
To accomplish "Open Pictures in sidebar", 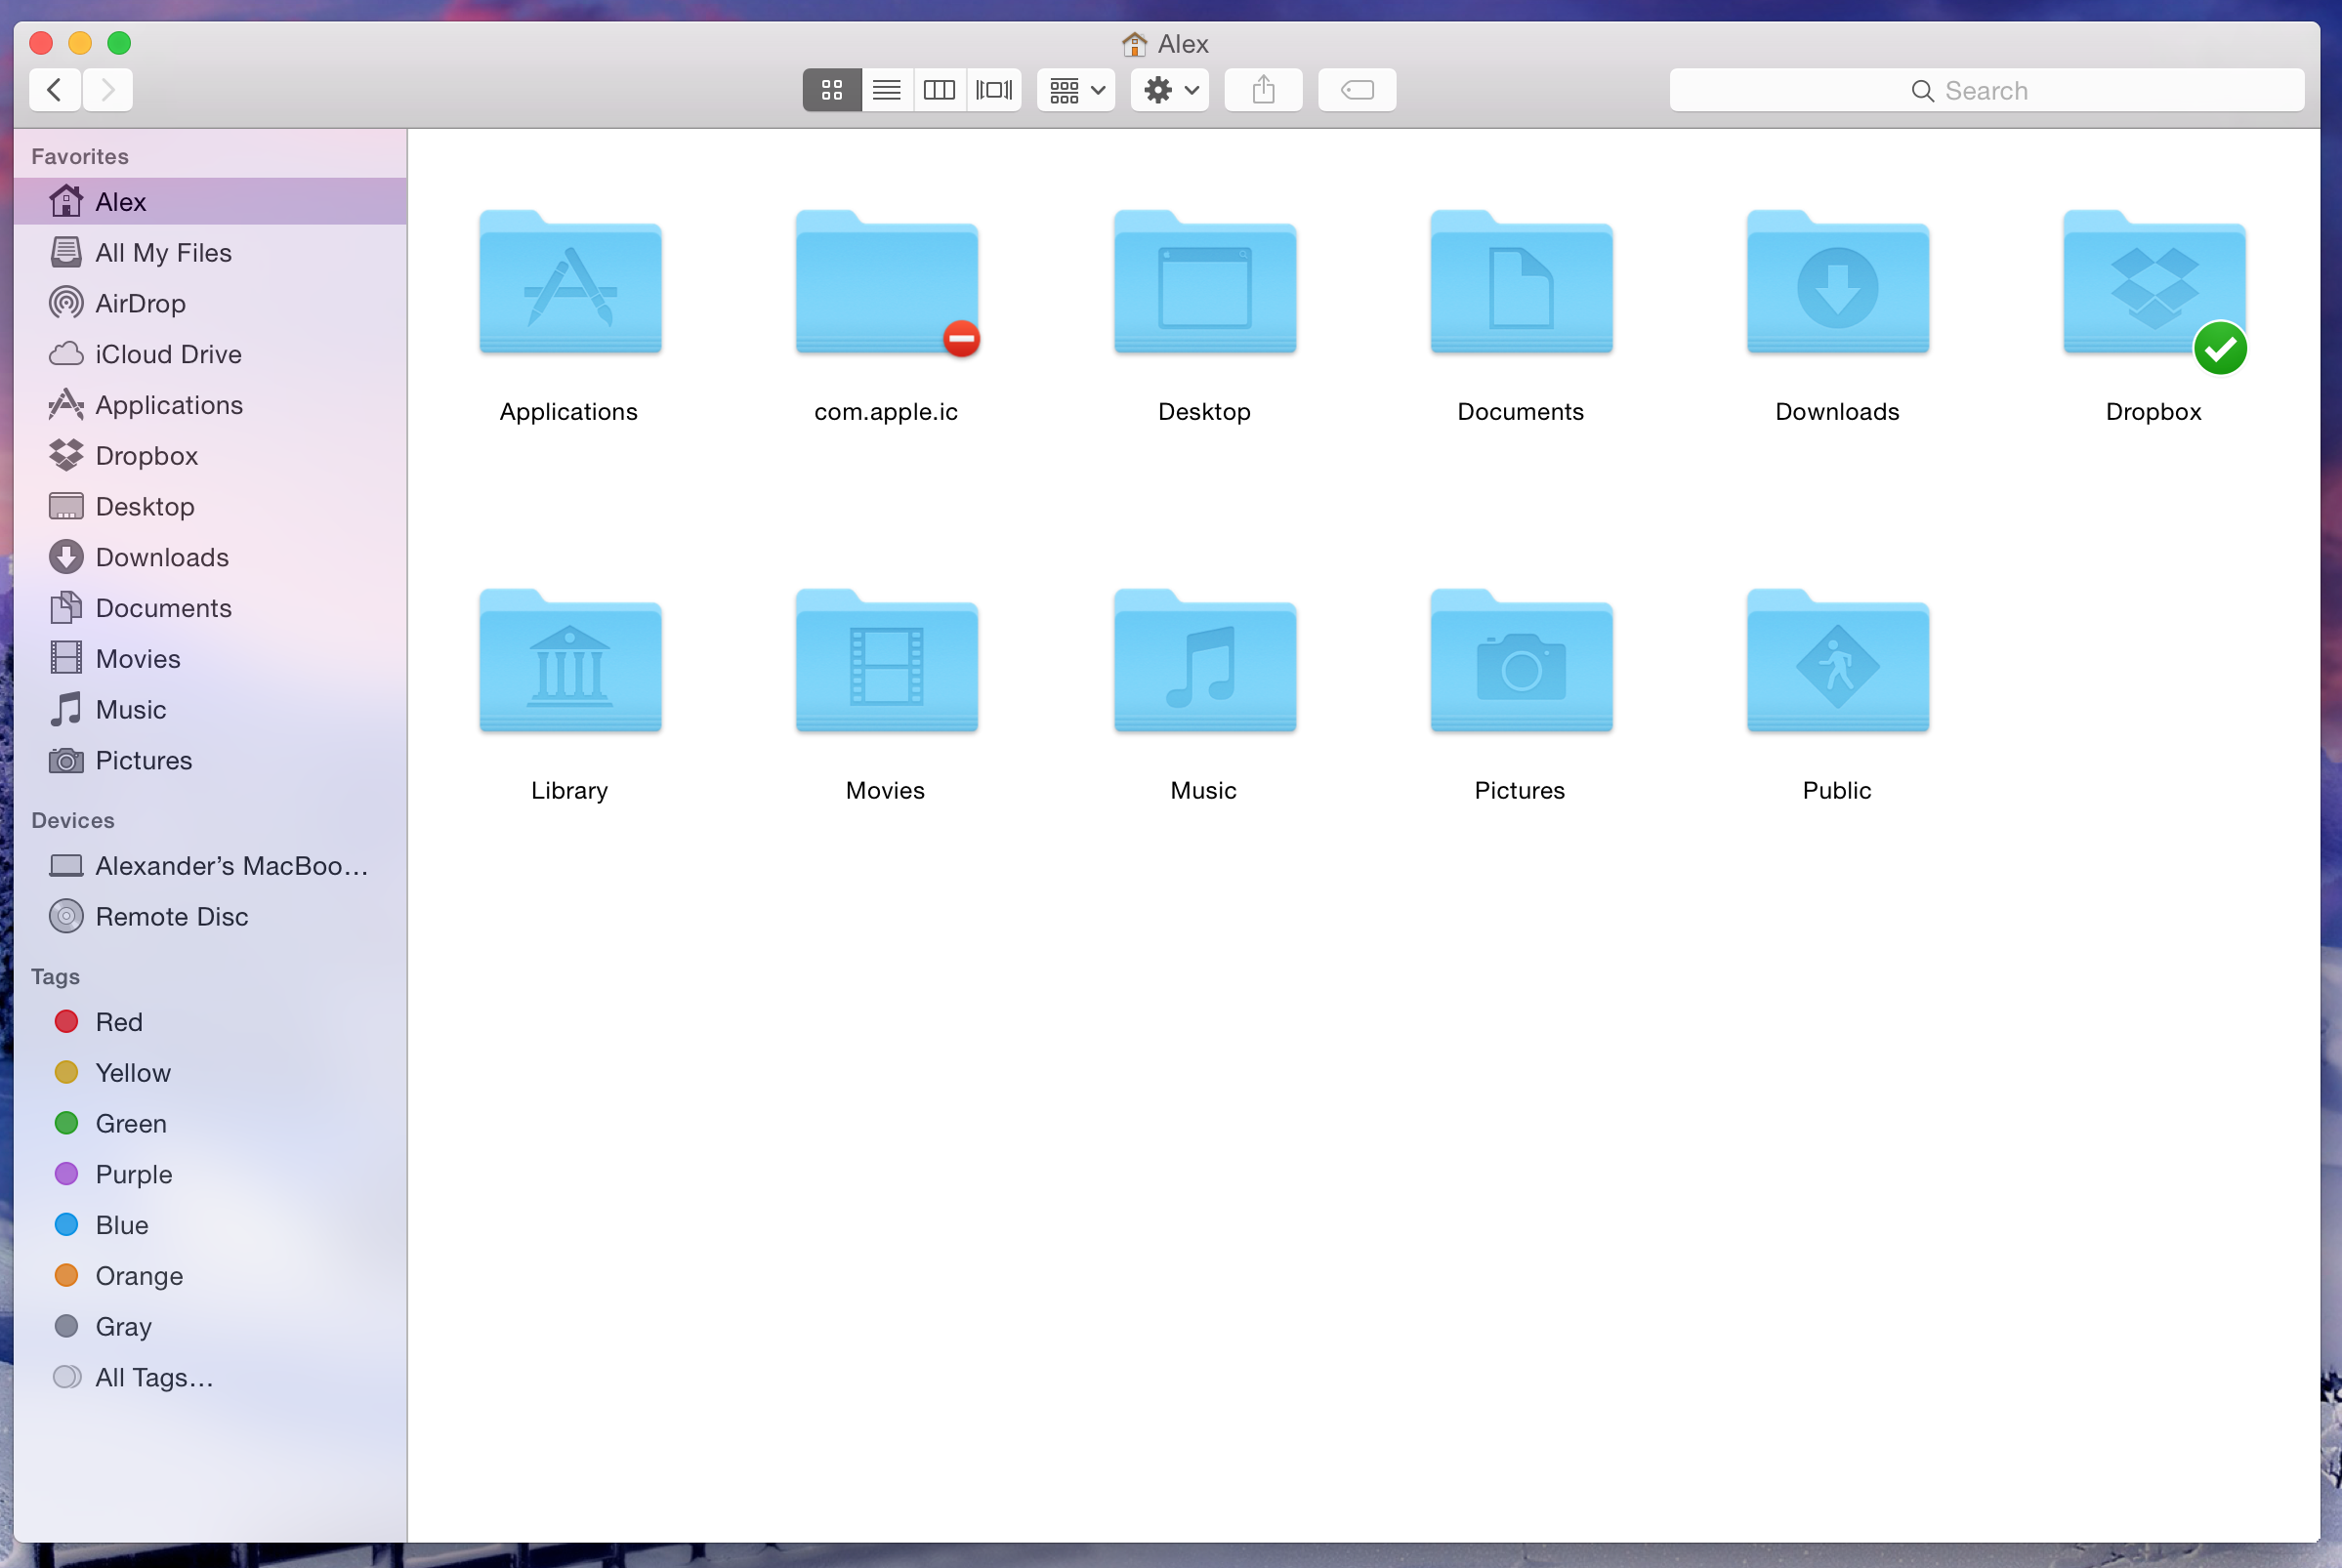I will (210, 761).
